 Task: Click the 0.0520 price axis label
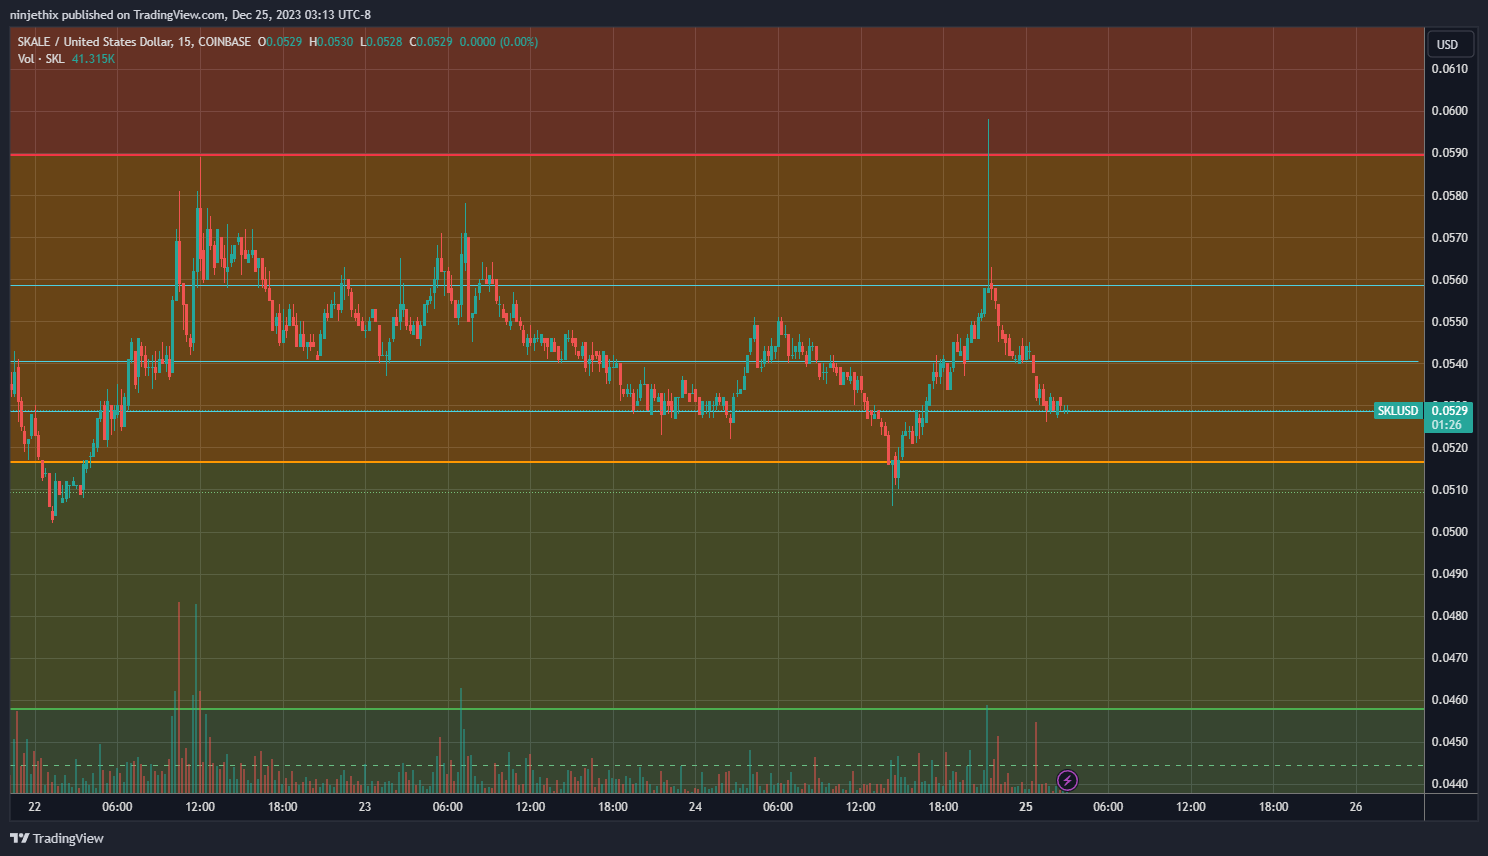pyautogui.click(x=1449, y=448)
